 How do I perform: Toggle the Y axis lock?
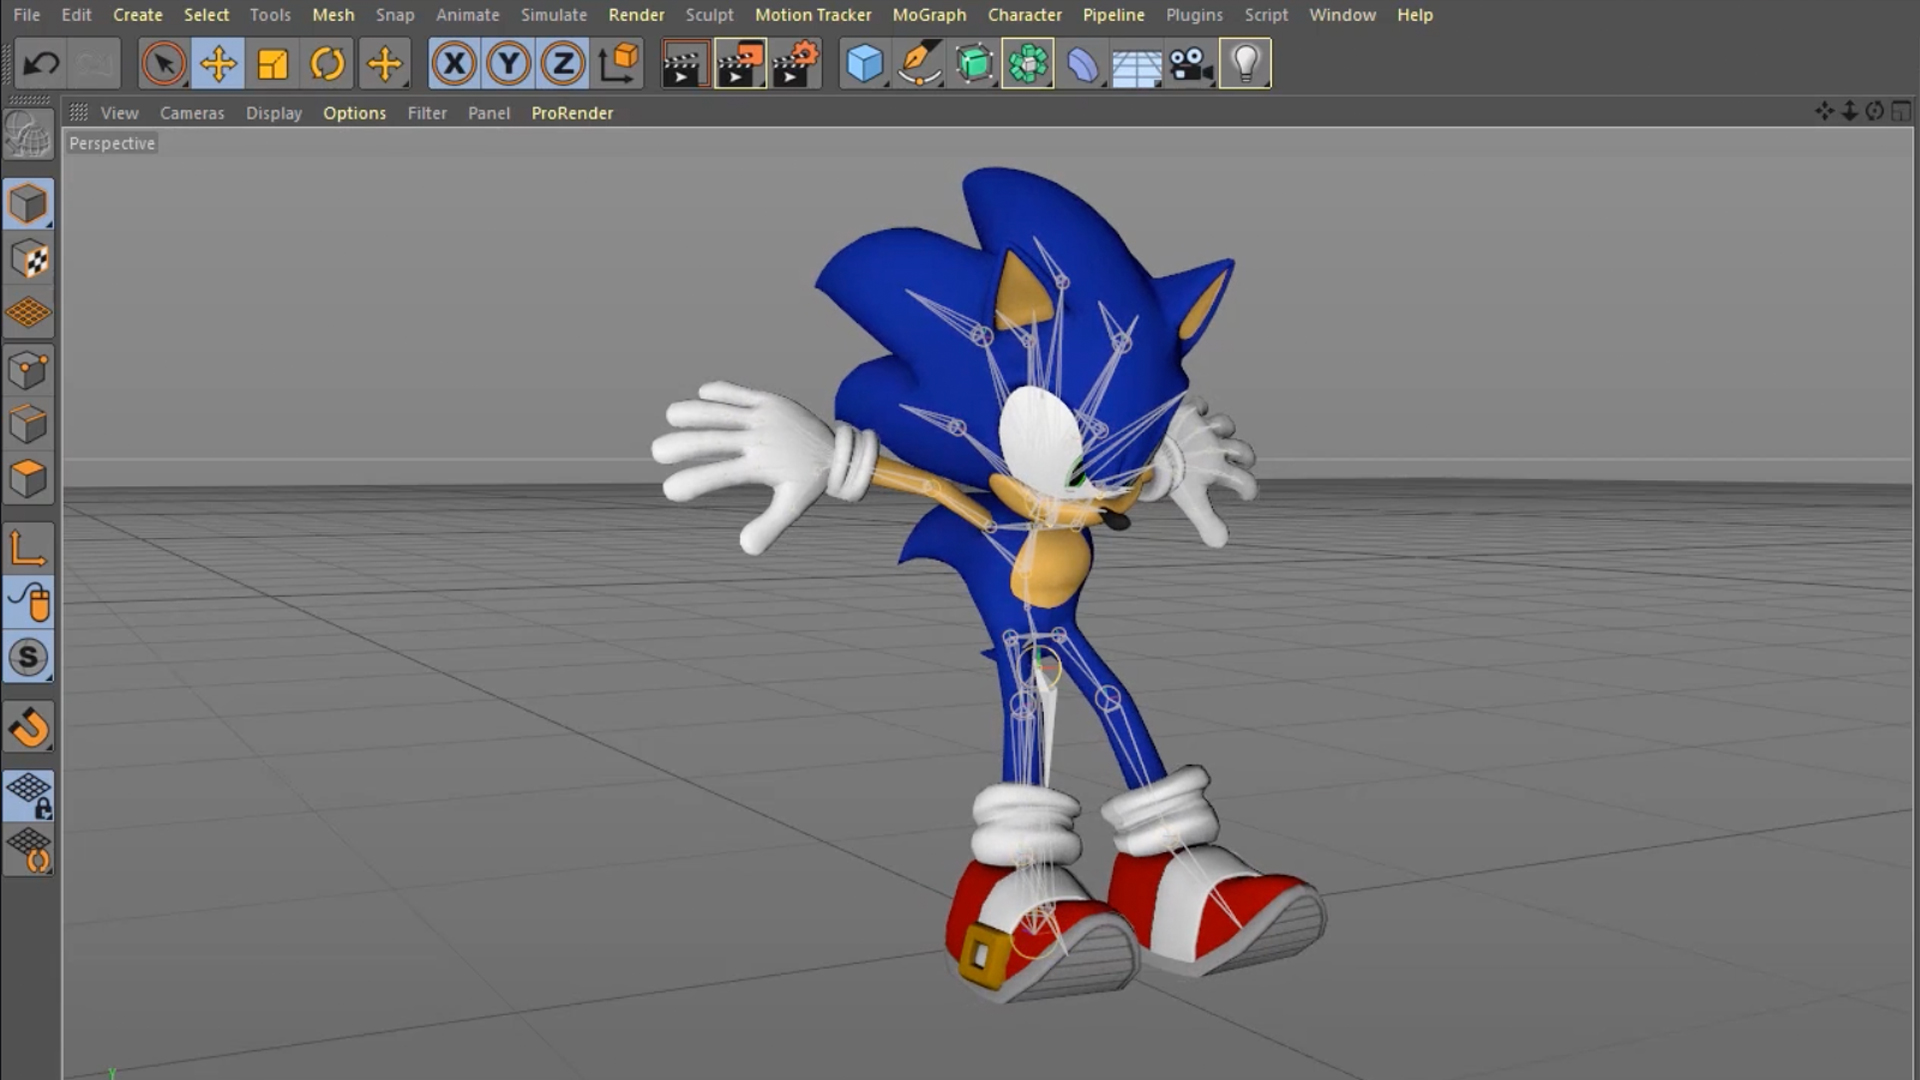pos(508,65)
